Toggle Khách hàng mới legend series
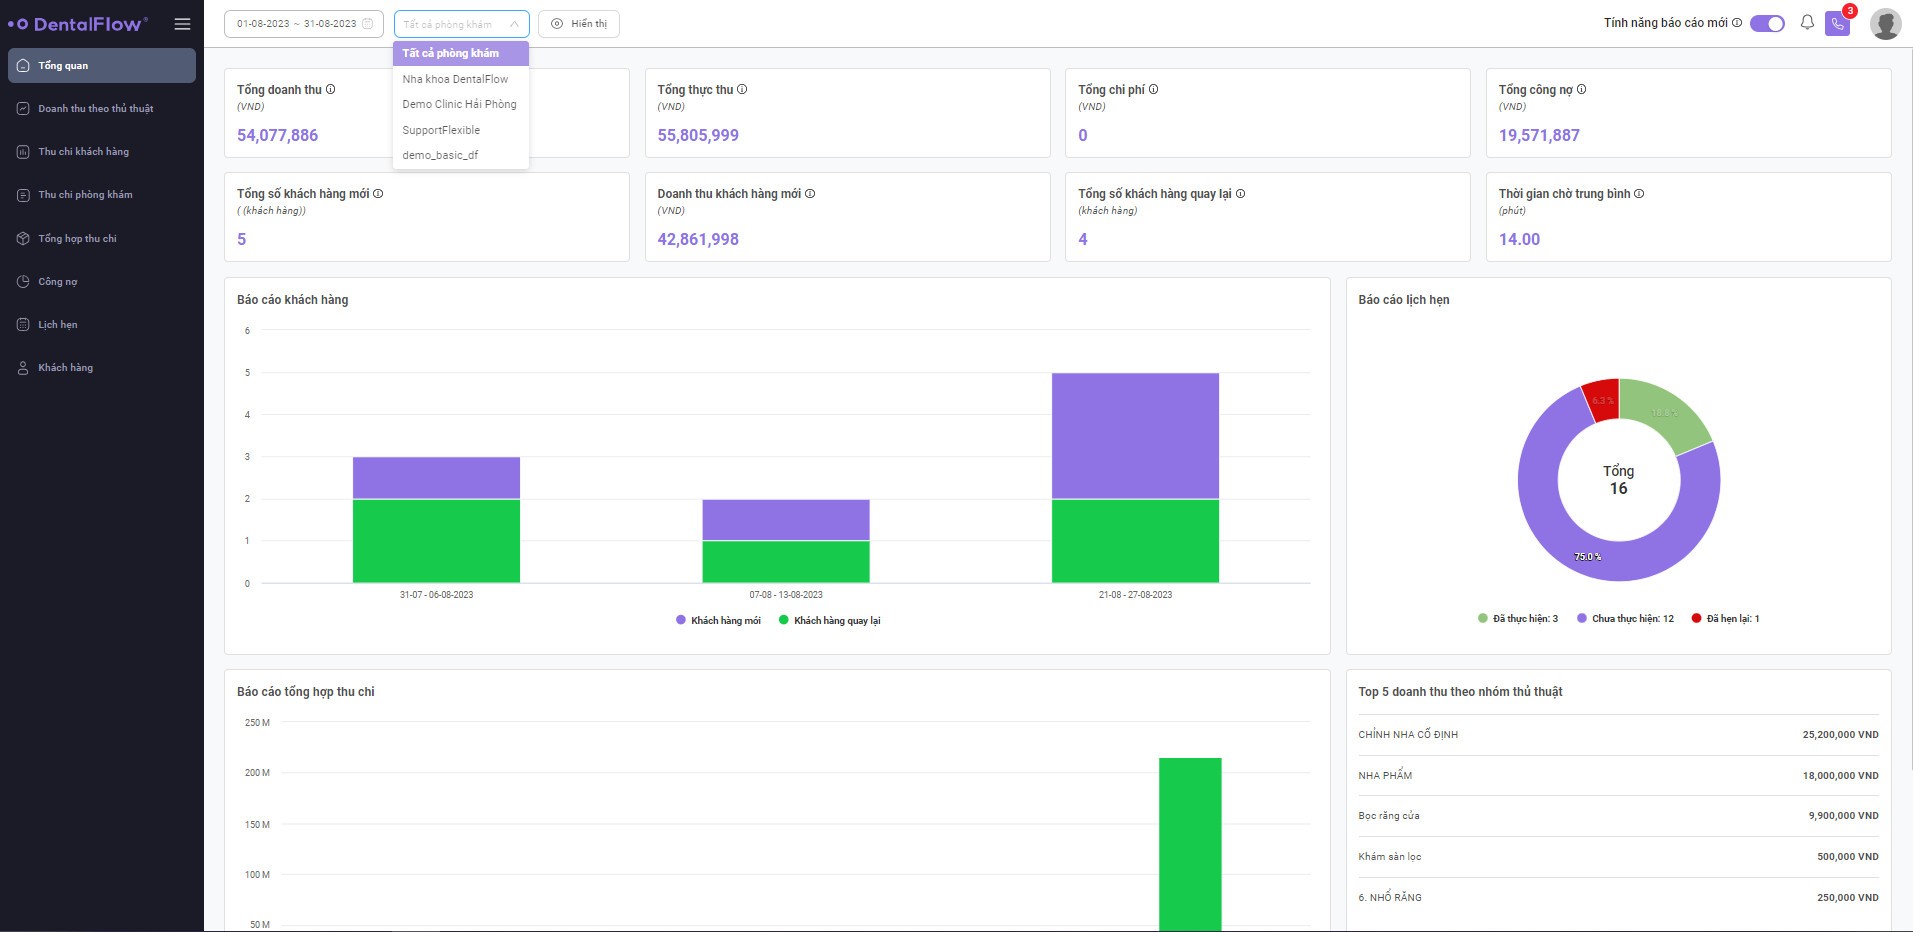This screenshot has height=932, width=1913. (x=718, y=621)
